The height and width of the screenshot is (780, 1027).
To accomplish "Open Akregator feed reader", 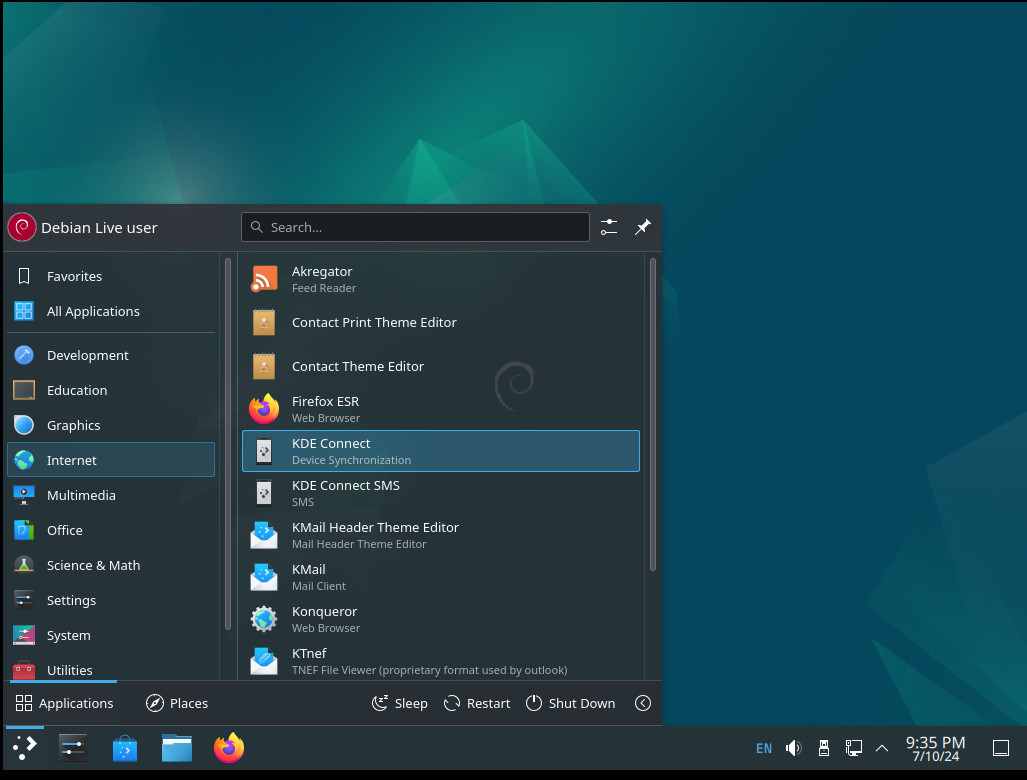I will pyautogui.click(x=441, y=279).
